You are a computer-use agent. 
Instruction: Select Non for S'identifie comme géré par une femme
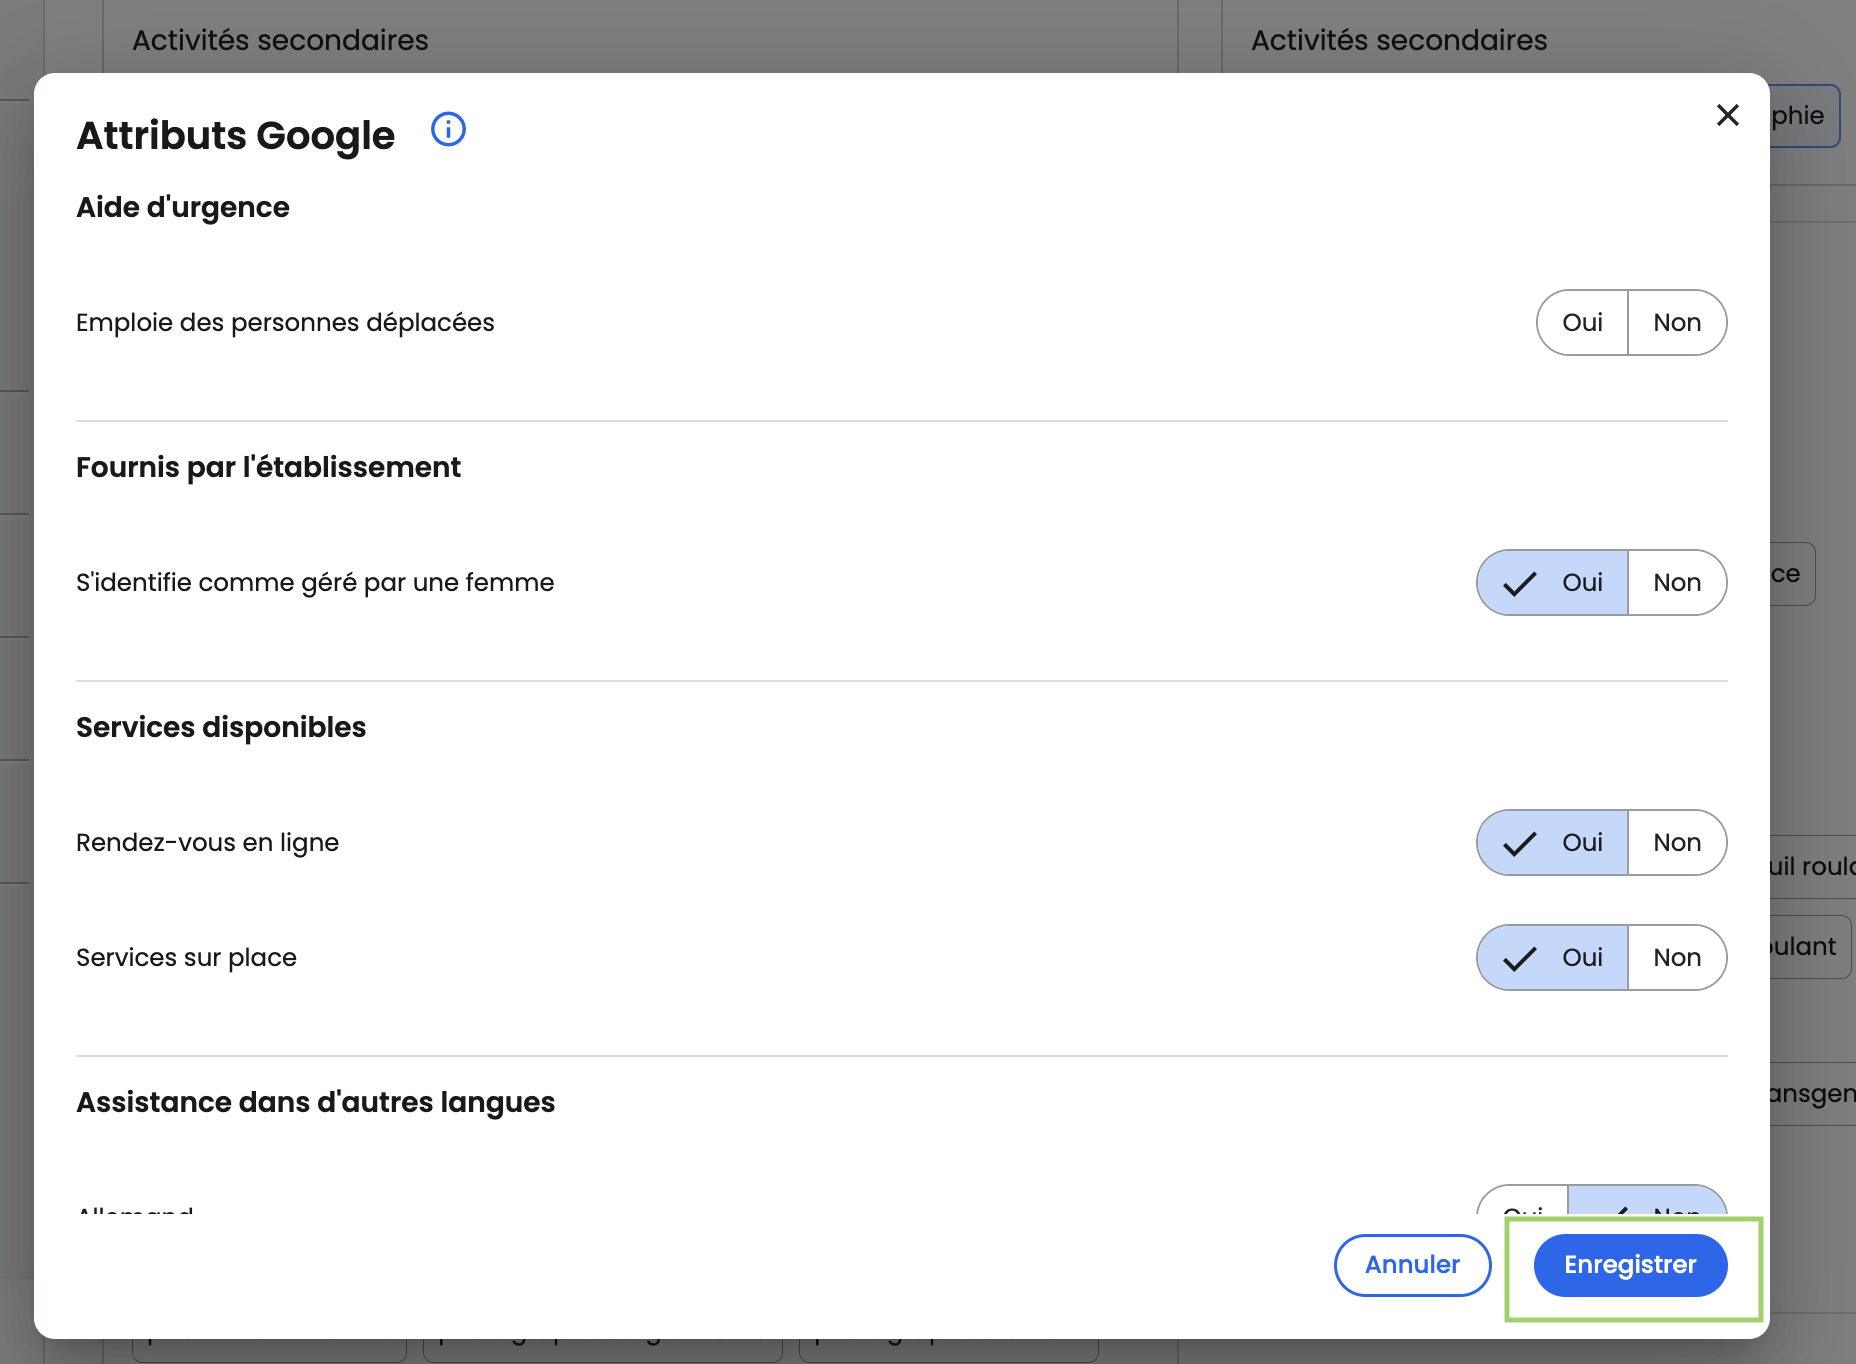1677,582
